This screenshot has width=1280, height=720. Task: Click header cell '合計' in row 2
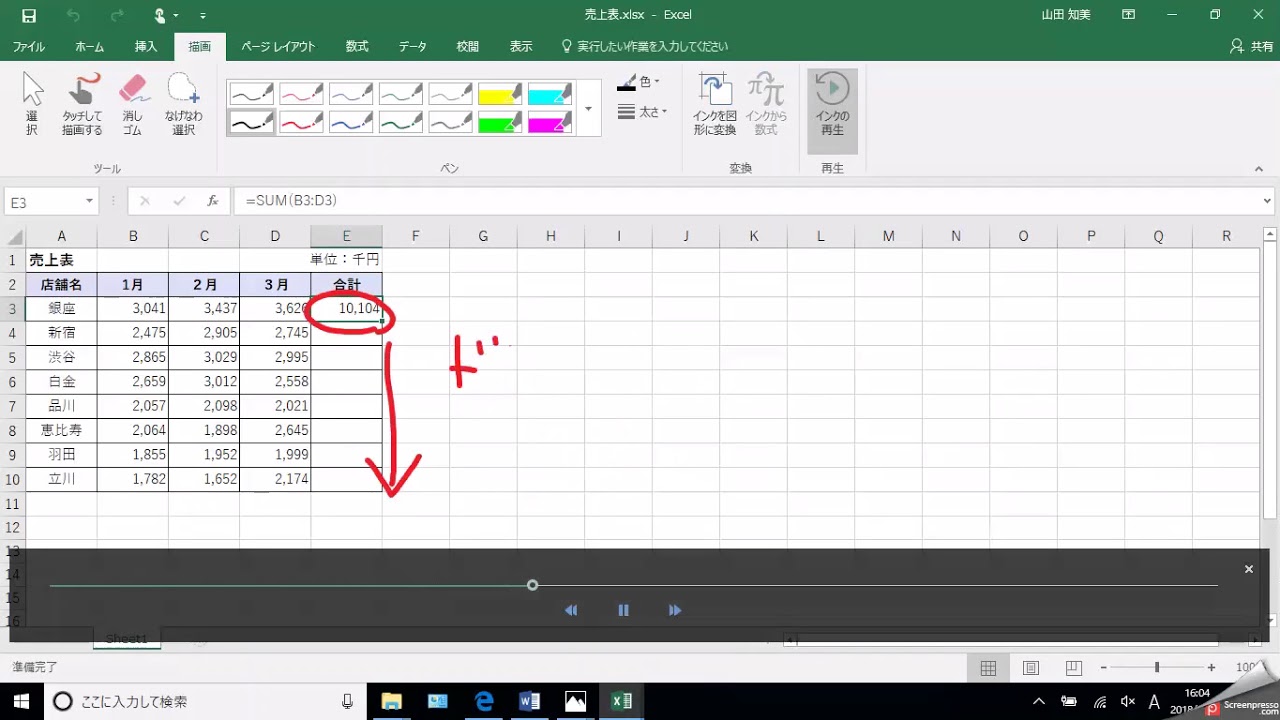click(346, 284)
